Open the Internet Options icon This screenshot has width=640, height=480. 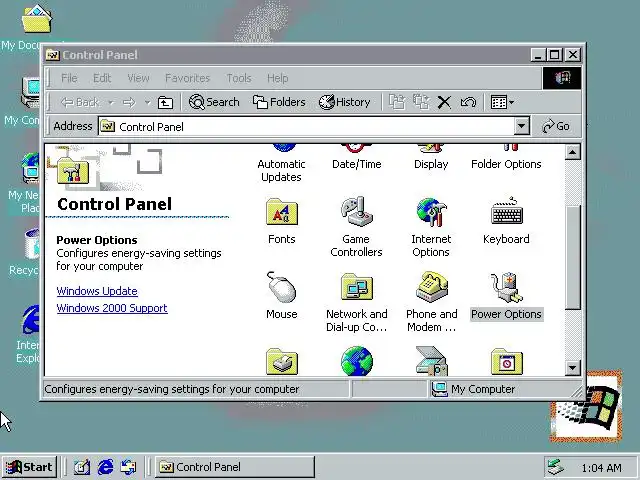(x=431, y=212)
